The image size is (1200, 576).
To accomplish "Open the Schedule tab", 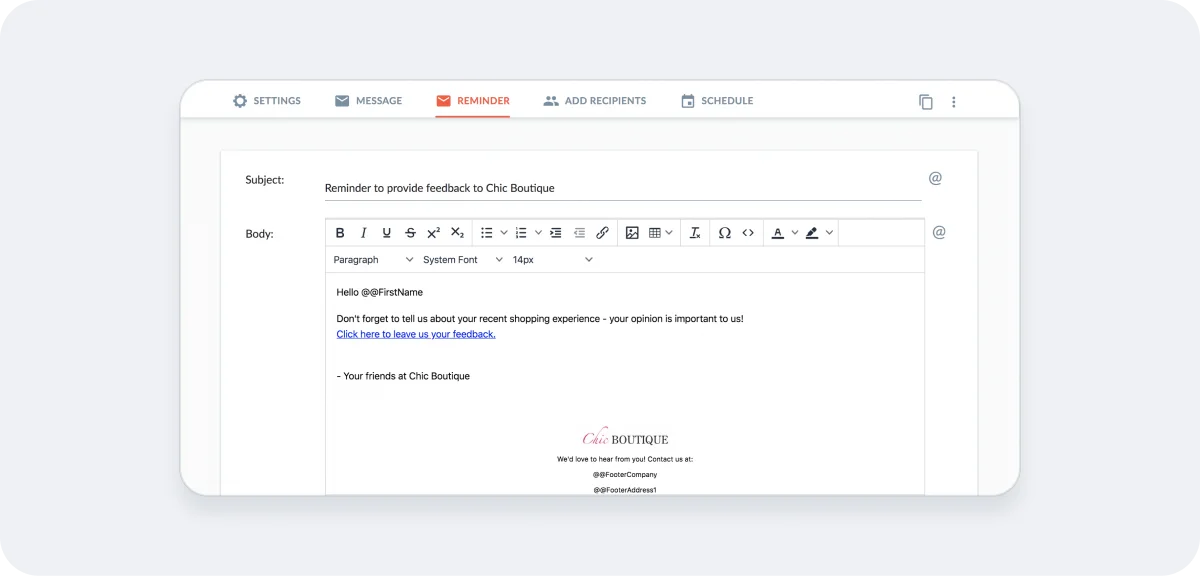I will 716,100.
